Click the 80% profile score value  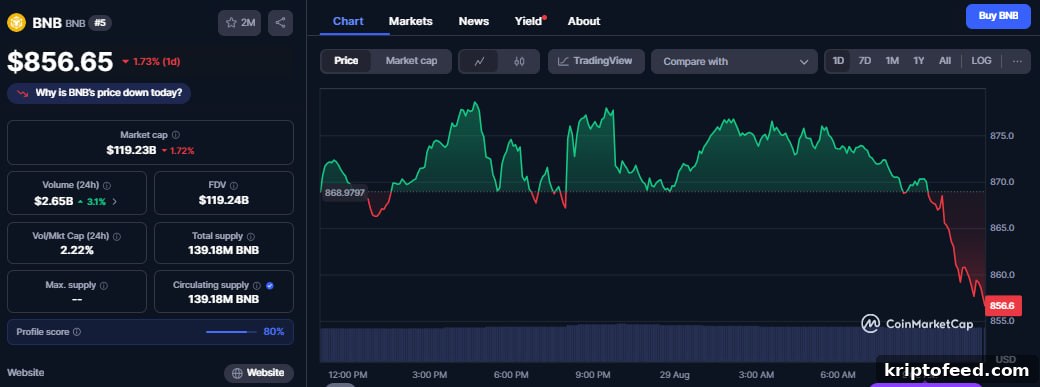click(274, 332)
